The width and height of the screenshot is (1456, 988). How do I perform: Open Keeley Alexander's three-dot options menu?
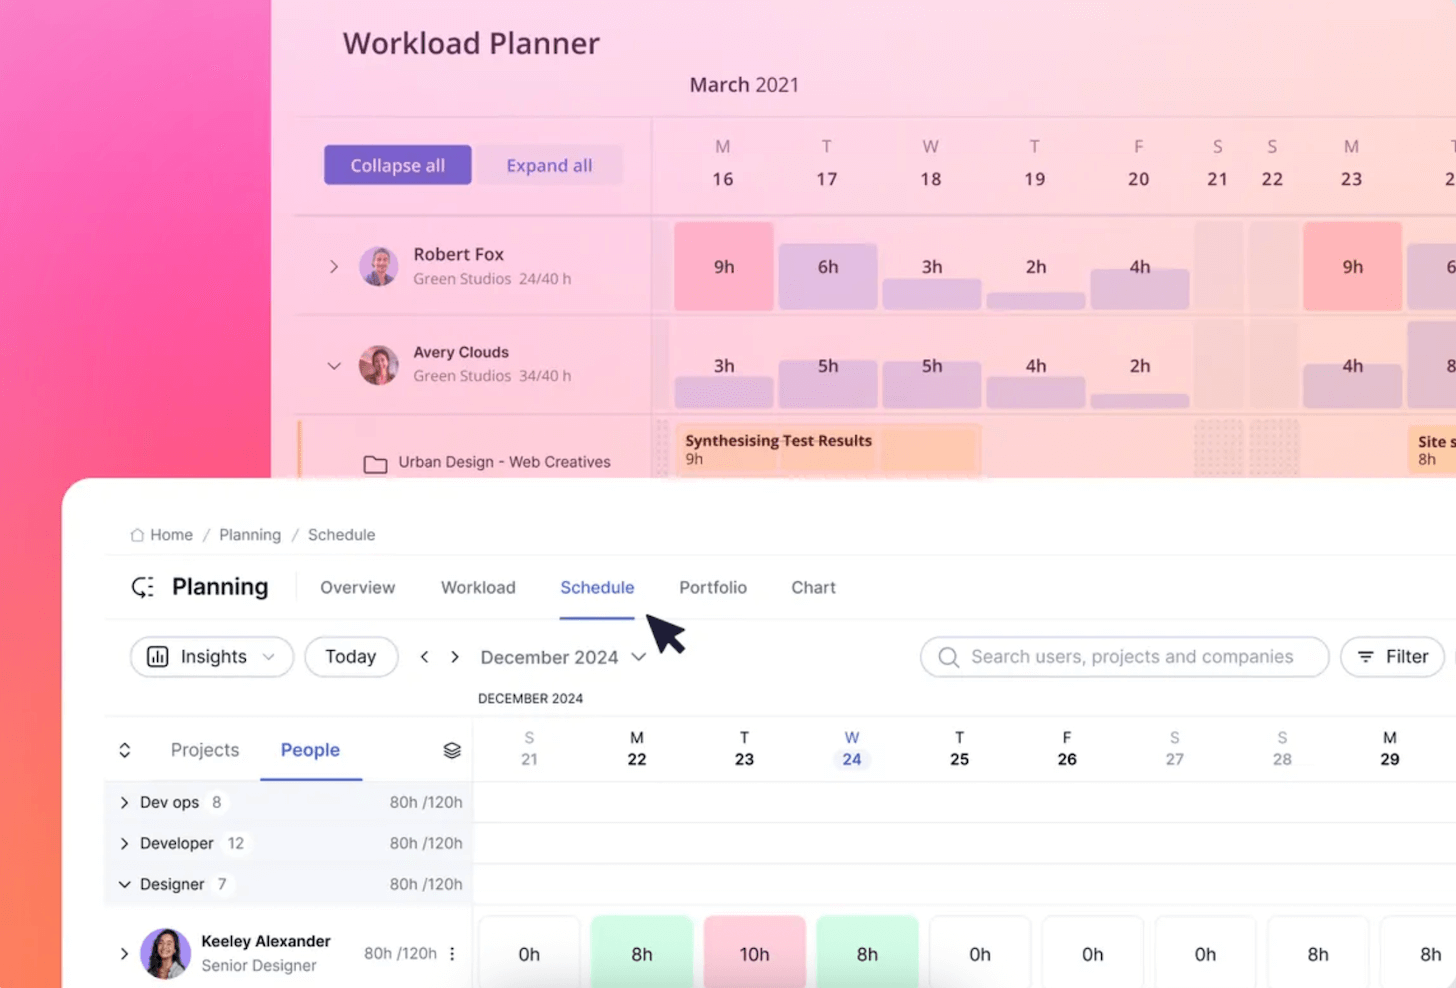452,954
